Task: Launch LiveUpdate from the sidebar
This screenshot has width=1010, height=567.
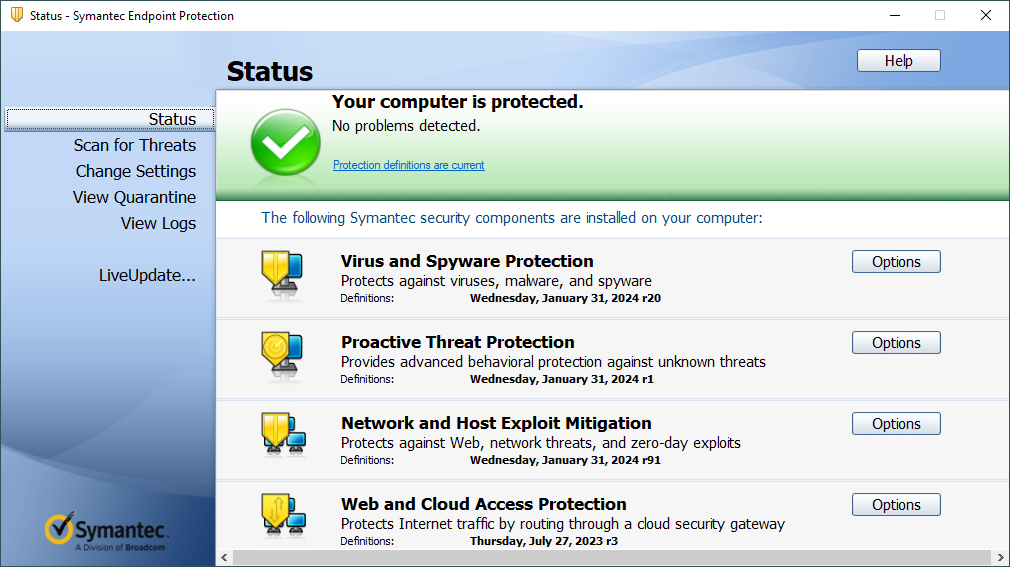Action: [147, 275]
